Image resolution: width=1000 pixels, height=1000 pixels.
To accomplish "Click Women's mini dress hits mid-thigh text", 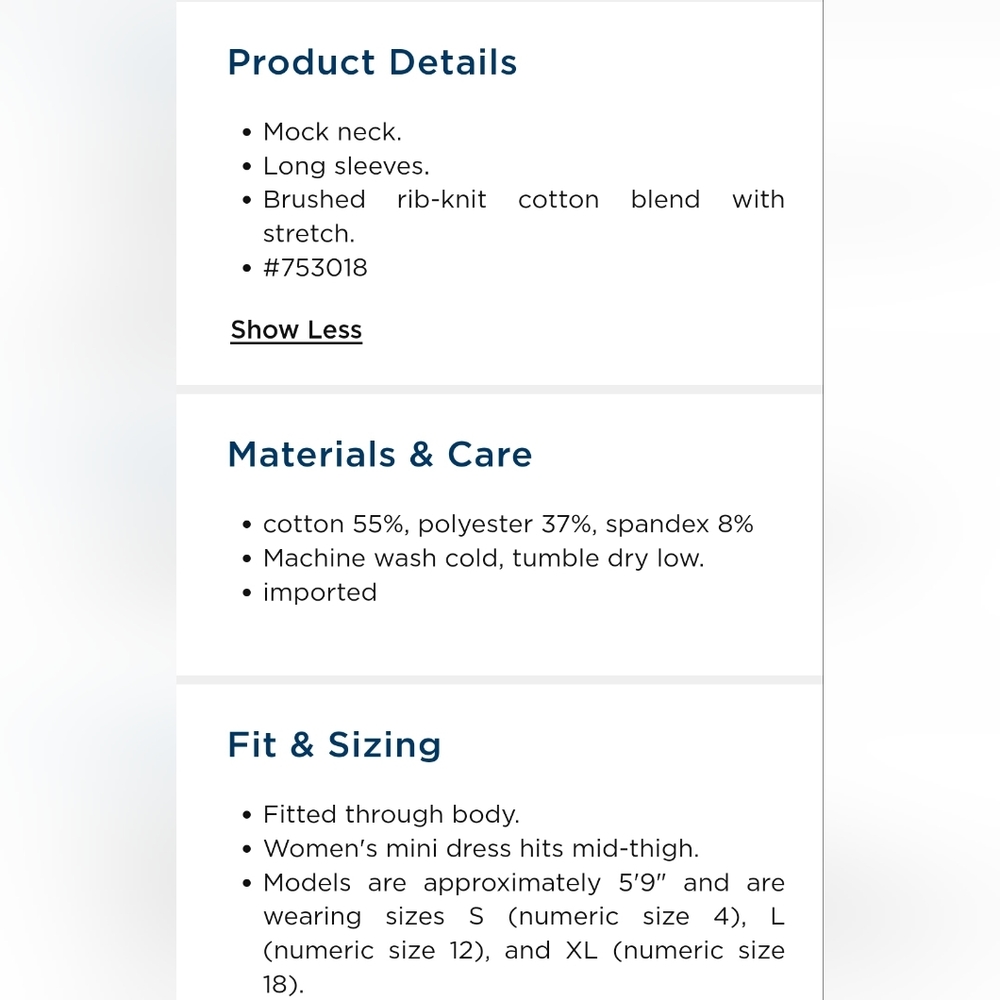I will tap(481, 849).
